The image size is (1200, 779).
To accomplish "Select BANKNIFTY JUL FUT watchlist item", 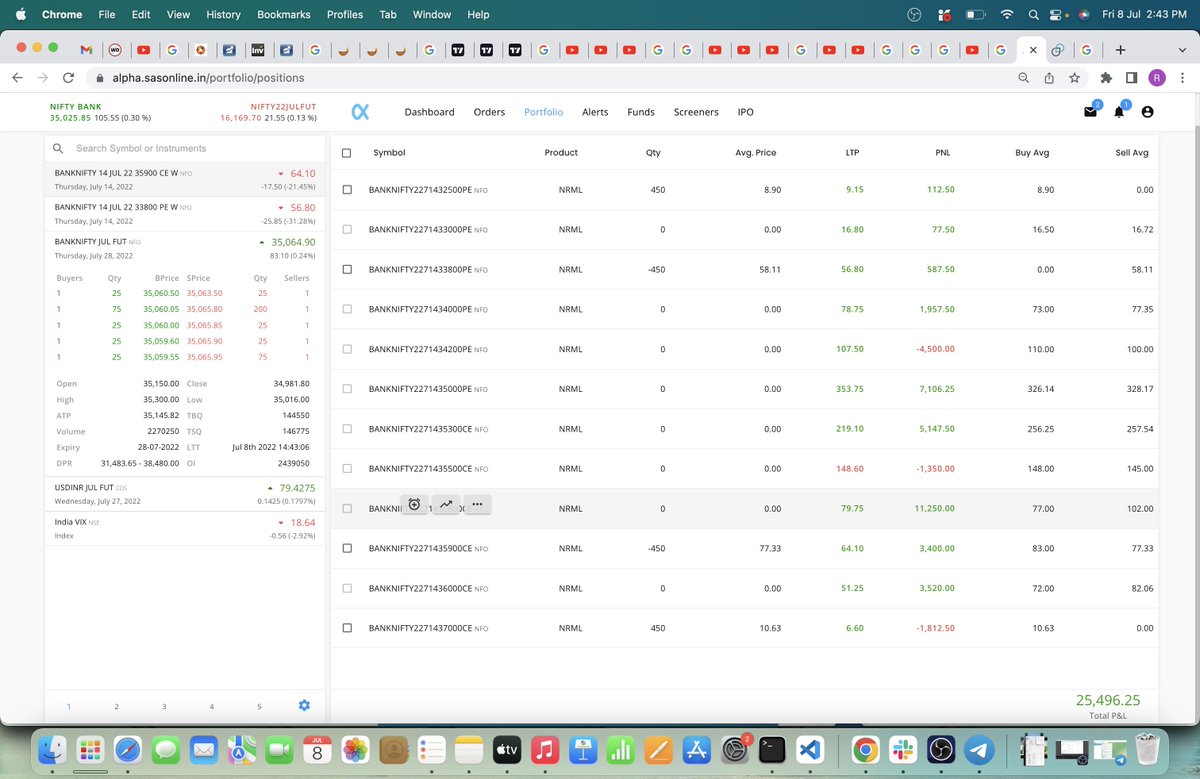I will (x=185, y=248).
